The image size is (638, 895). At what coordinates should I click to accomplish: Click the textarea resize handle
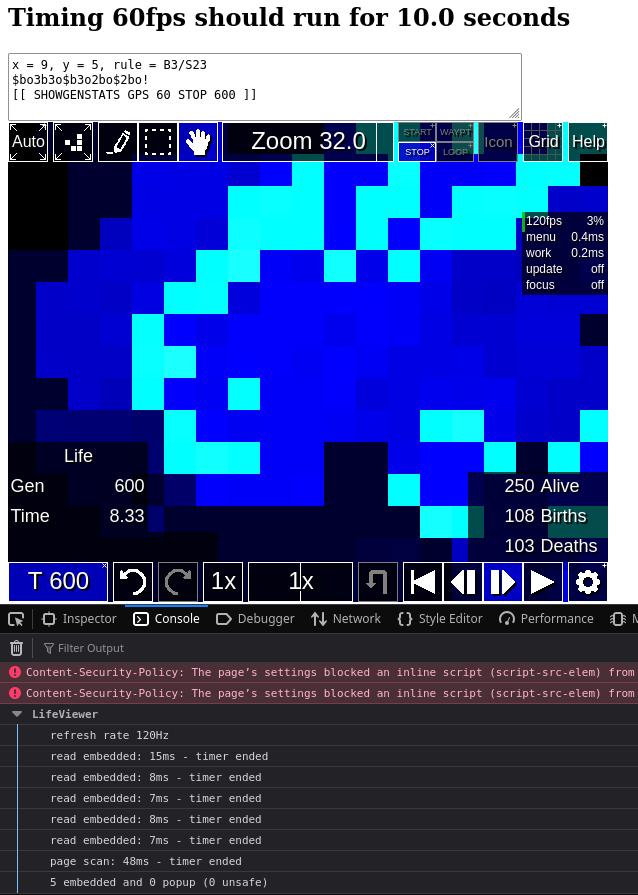514,113
